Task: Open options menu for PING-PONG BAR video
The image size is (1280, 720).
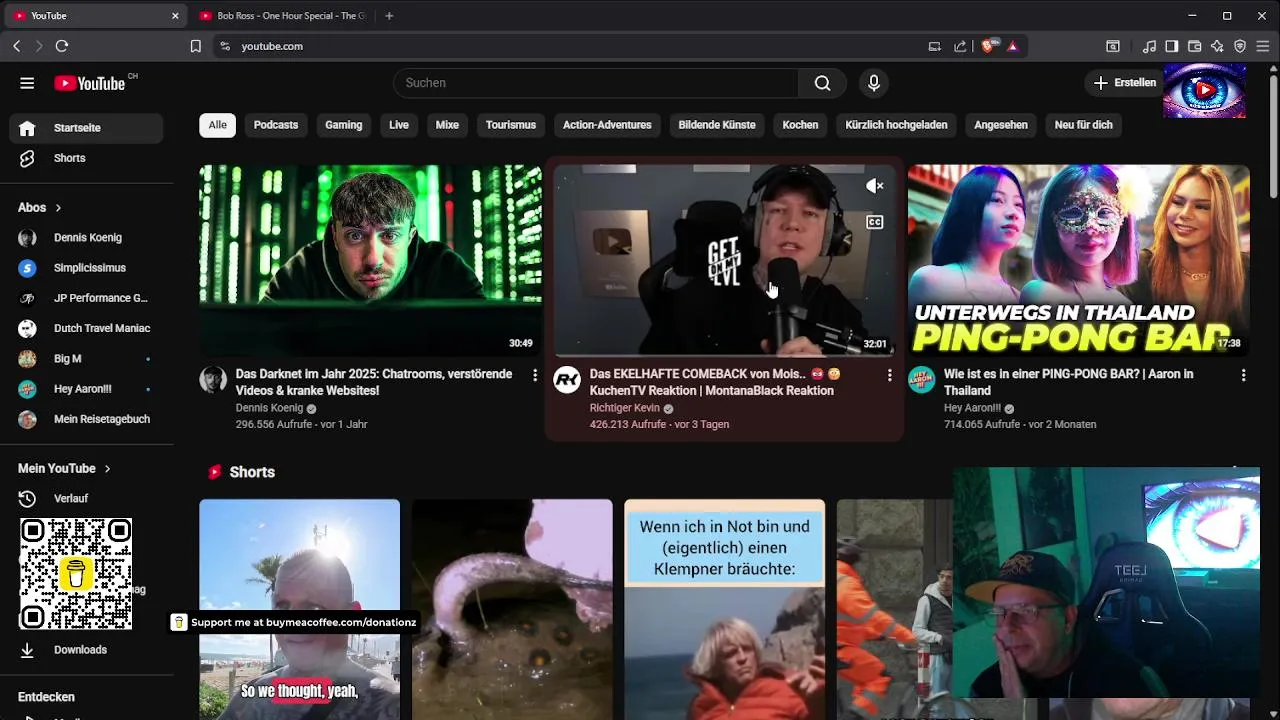Action: [x=1243, y=375]
